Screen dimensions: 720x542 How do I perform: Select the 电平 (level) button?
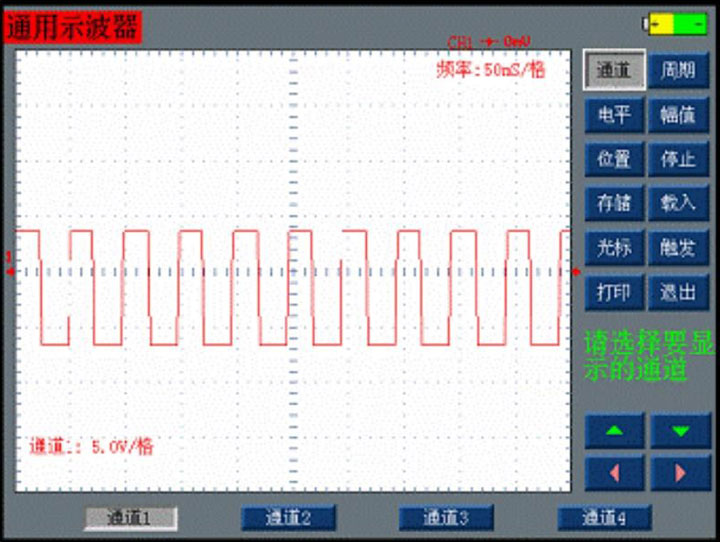[x=614, y=115]
